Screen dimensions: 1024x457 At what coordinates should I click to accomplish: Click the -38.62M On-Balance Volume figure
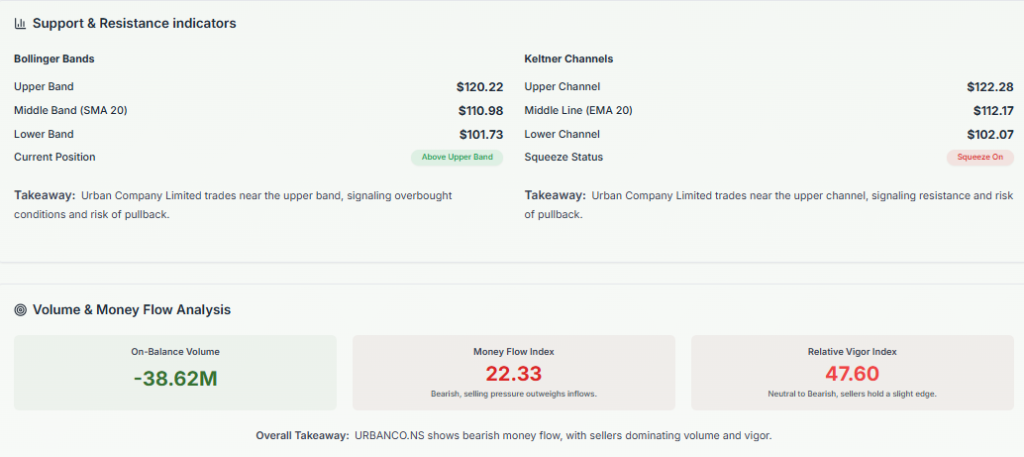(175, 378)
